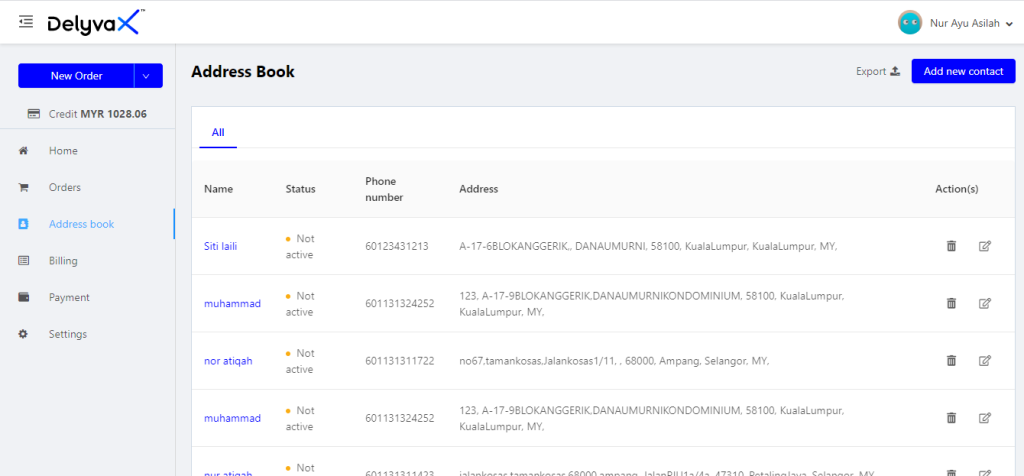Edit the Siti laili contact
This screenshot has width=1024, height=476.
point(985,246)
